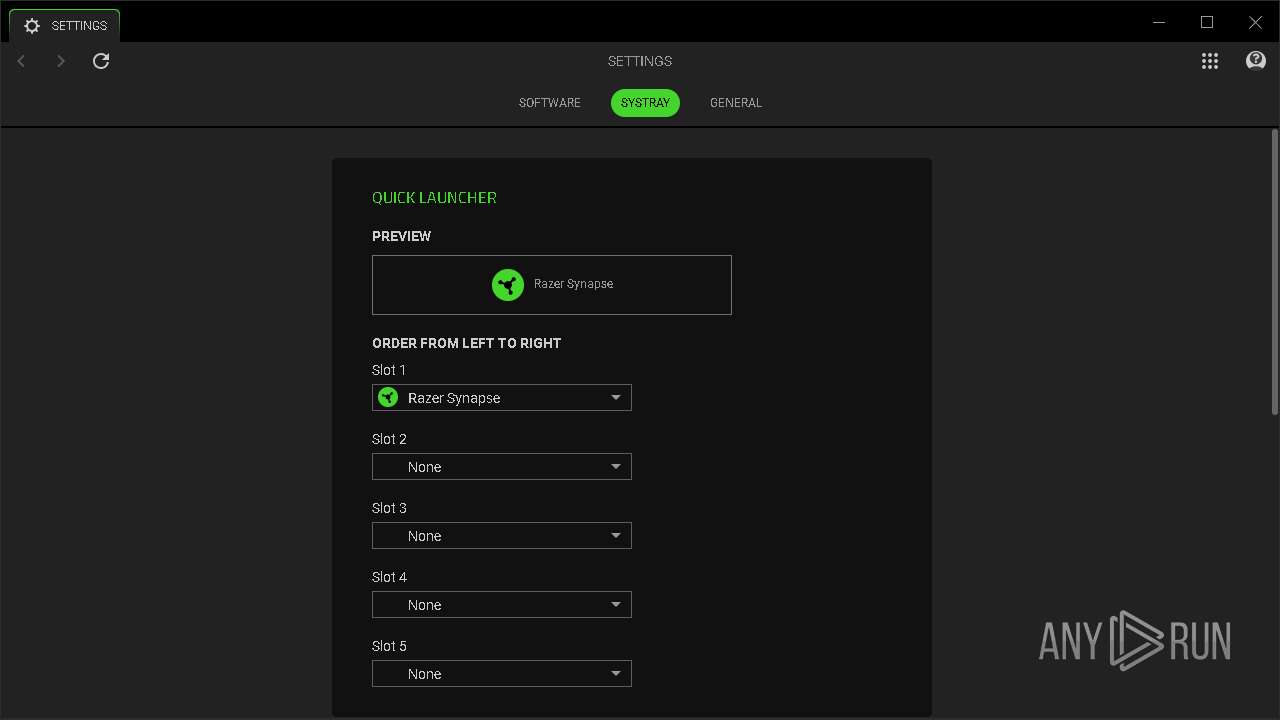
Task: Click the forward navigation arrow
Action: [61, 61]
